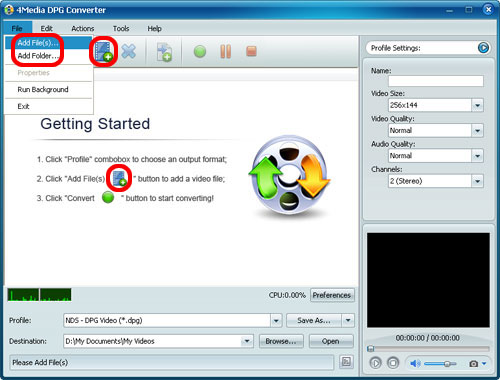Click the Remove (blue X) toolbar icon

click(128, 52)
